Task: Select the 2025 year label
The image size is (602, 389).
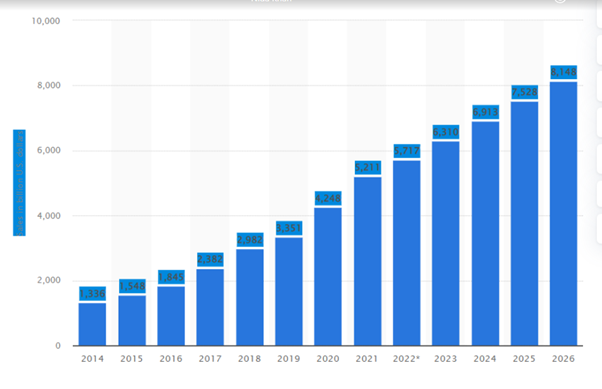Action: [524, 359]
